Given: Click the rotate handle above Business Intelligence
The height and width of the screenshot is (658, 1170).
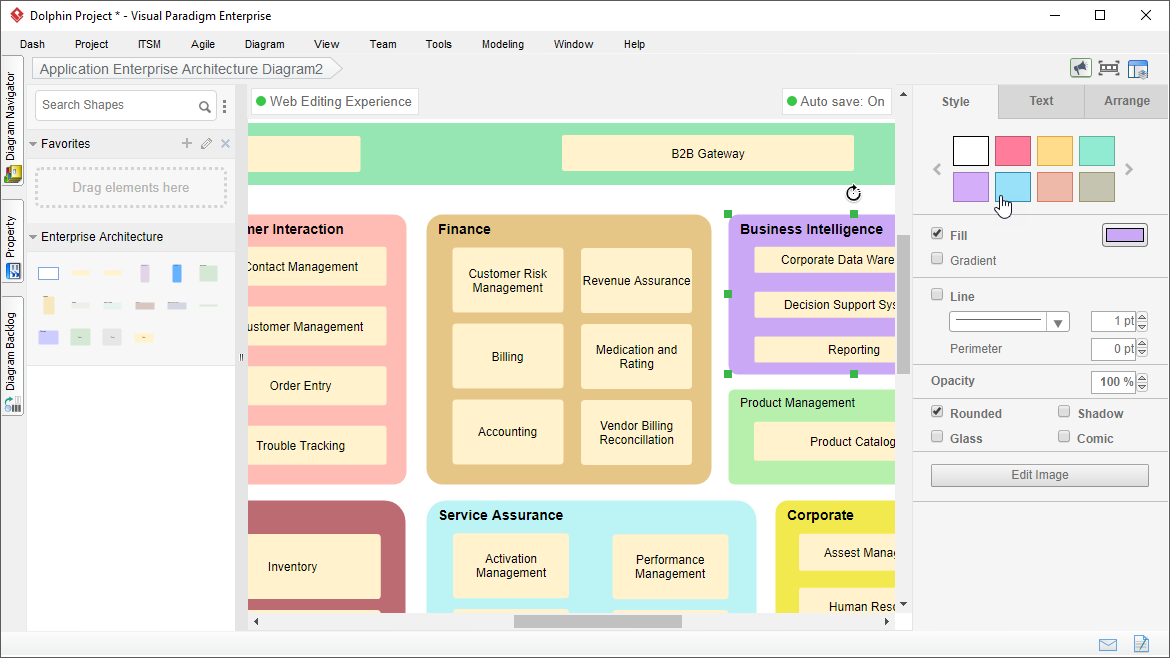Looking at the screenshot, I should pos(854,193).
